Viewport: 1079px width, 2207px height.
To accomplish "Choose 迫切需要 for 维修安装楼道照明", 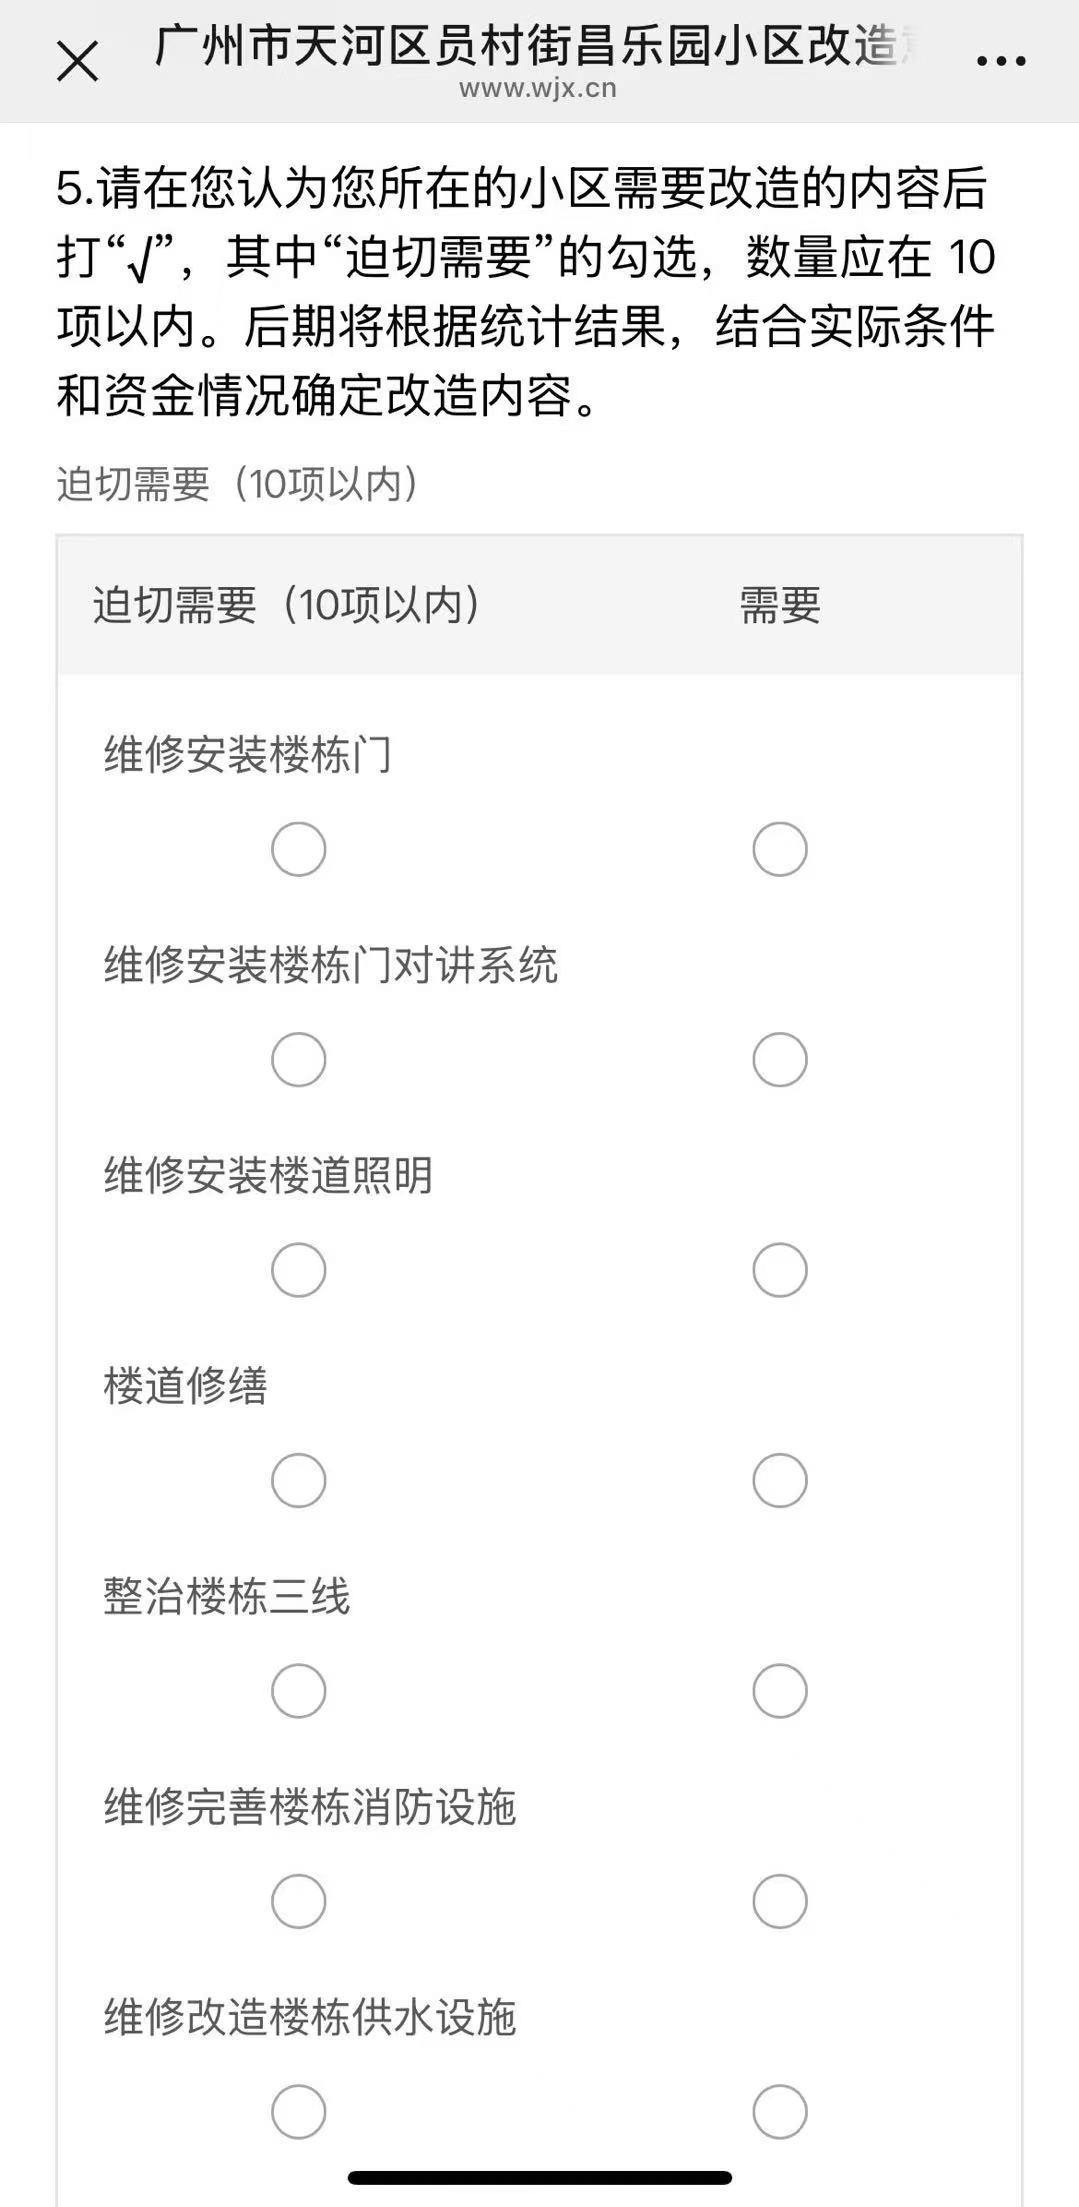I will point(299,1270).
